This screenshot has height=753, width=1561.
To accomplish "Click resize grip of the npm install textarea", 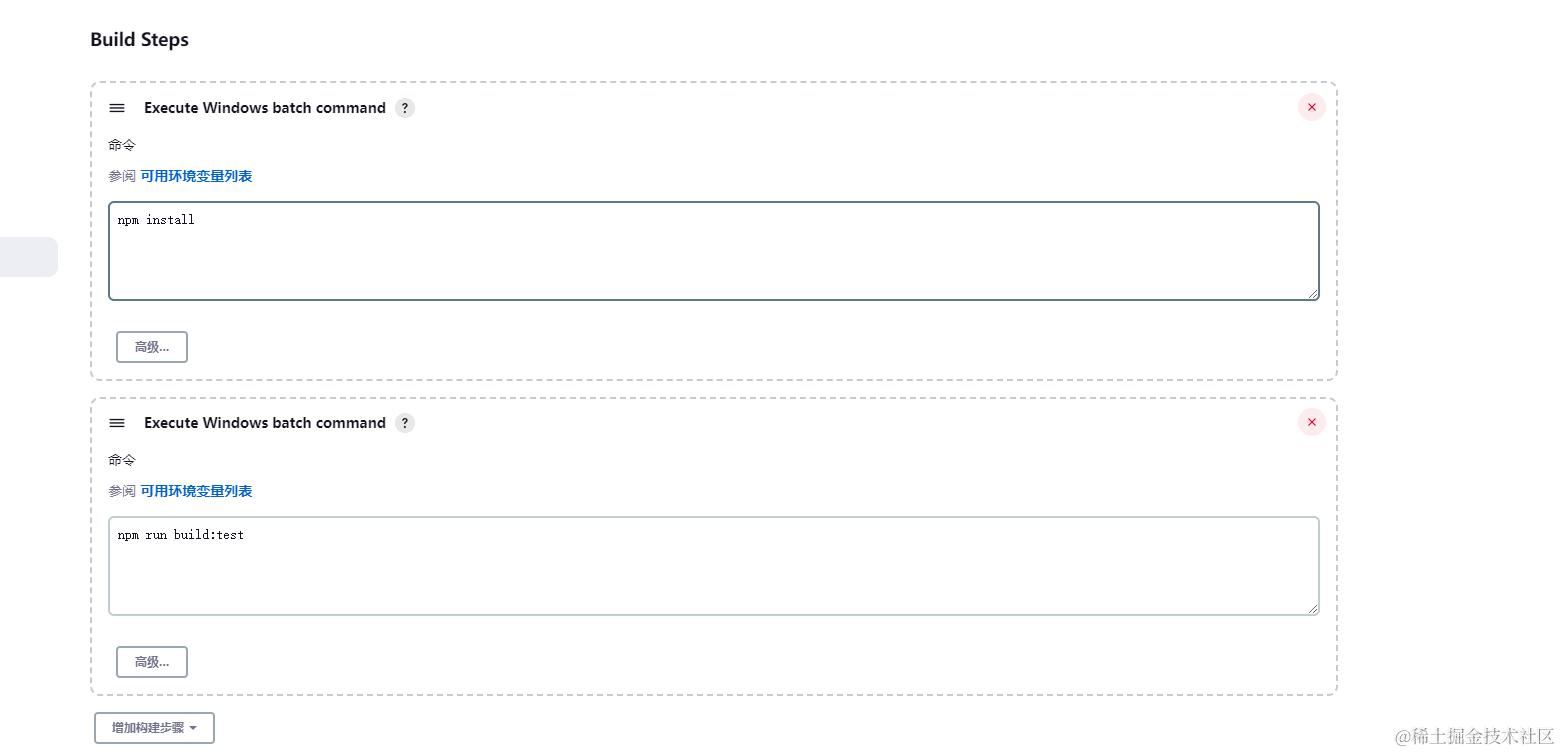I will (x=1313, y=293).
